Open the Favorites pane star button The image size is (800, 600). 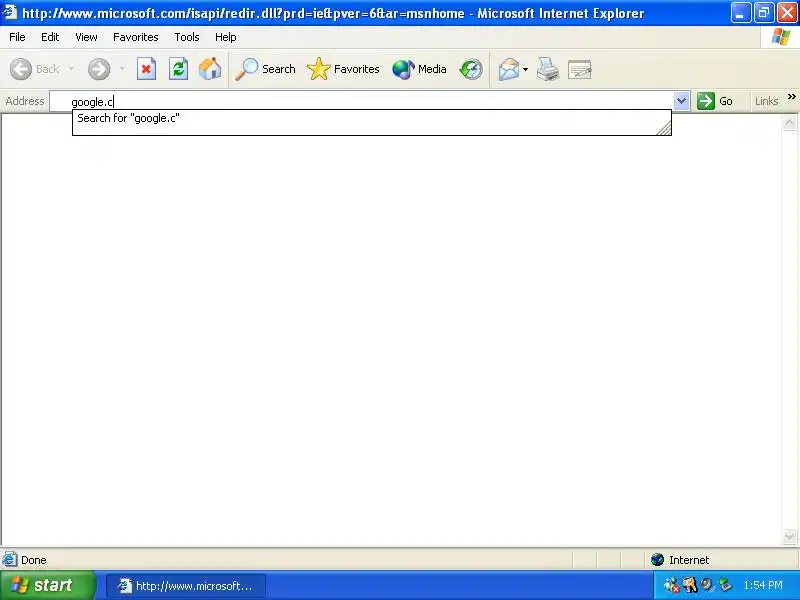[x=343, y=69]
